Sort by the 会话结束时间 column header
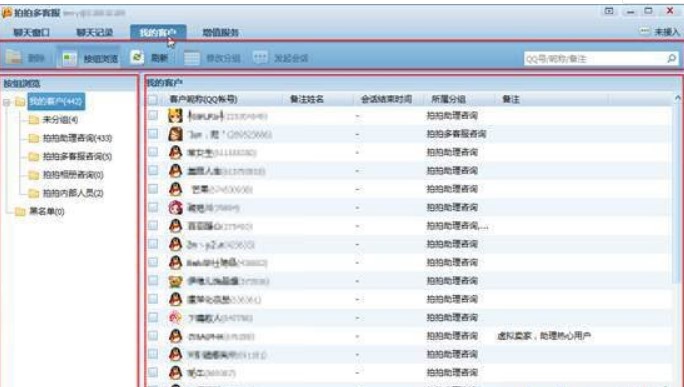684x387 pixels. [386, 99]
